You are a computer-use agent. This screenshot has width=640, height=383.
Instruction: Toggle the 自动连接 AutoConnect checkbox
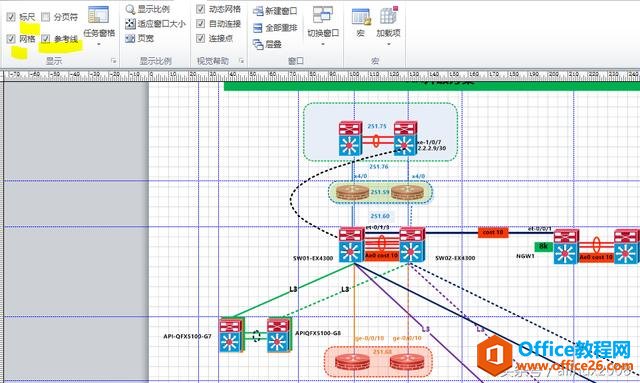pyautogui.click(x=200, y=24)
